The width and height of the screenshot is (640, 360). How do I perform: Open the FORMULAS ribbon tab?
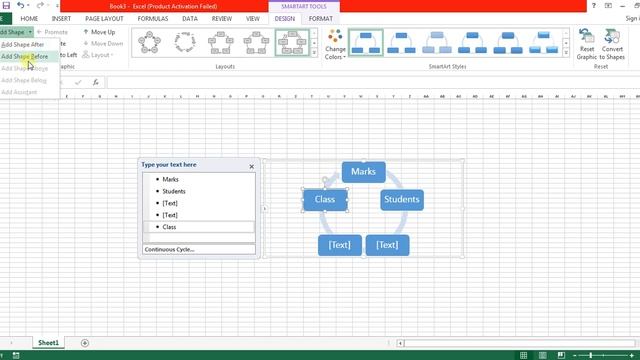tap(153, 19)
